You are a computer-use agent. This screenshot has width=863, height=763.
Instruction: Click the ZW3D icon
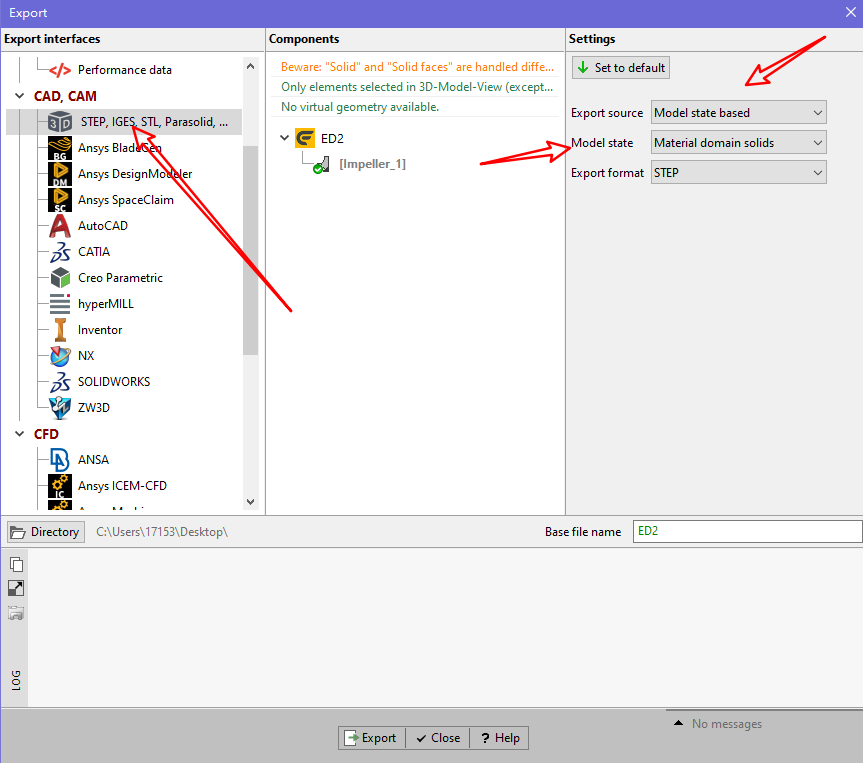(60, 408)
